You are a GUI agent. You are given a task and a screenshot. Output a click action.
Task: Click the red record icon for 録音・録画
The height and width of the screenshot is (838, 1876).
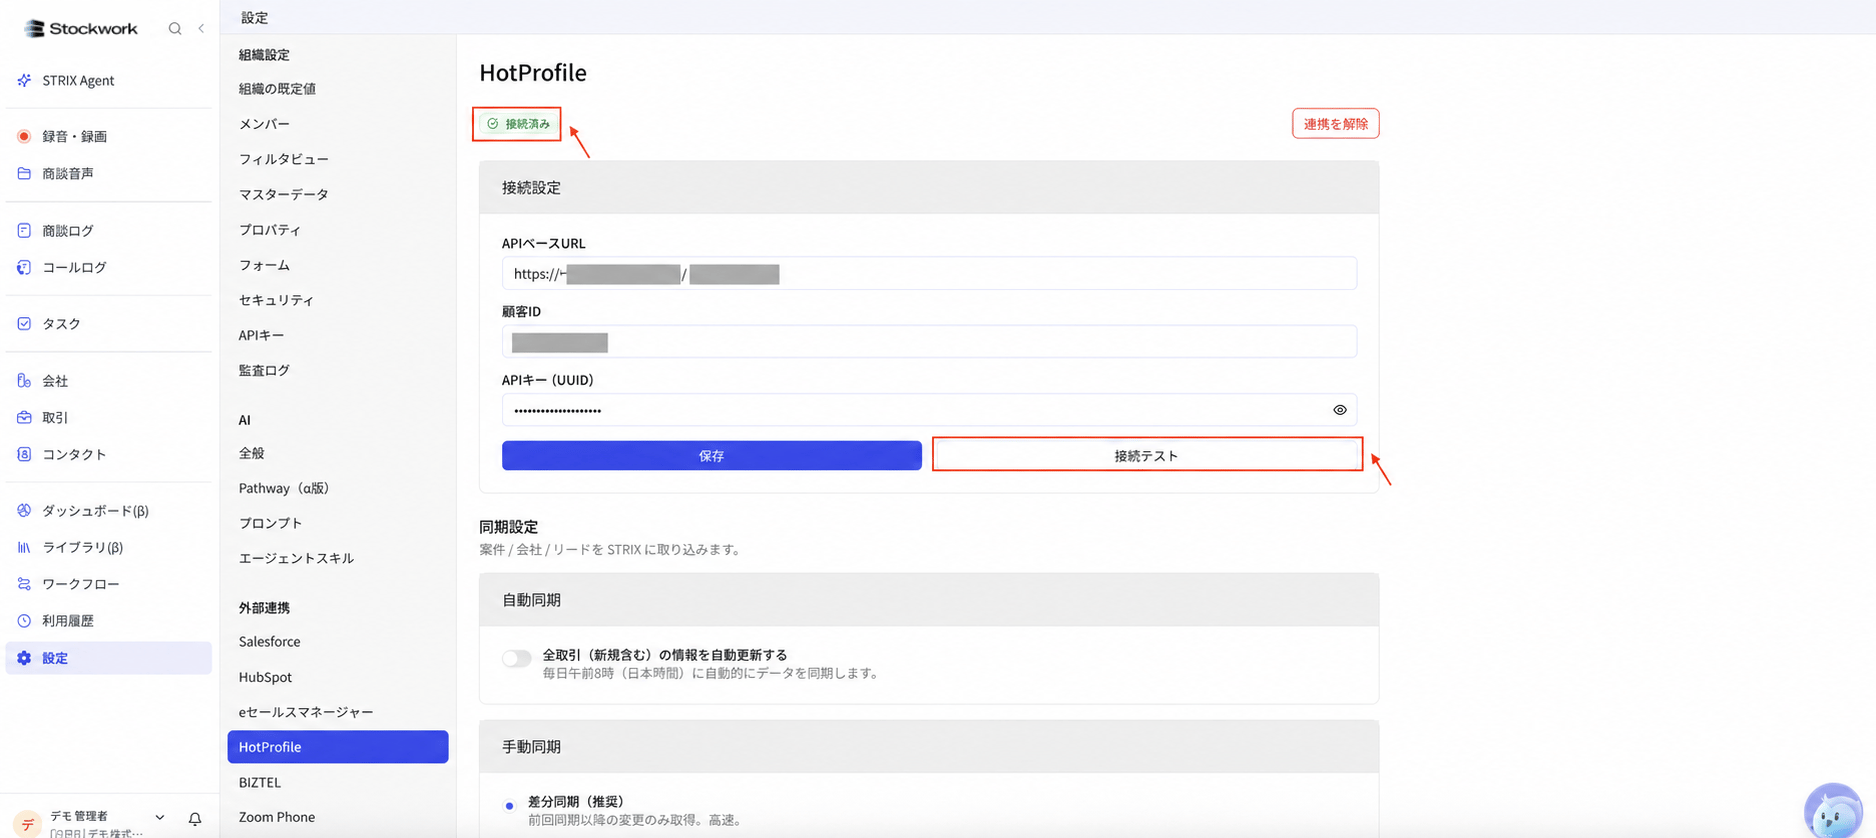[24, 136]
